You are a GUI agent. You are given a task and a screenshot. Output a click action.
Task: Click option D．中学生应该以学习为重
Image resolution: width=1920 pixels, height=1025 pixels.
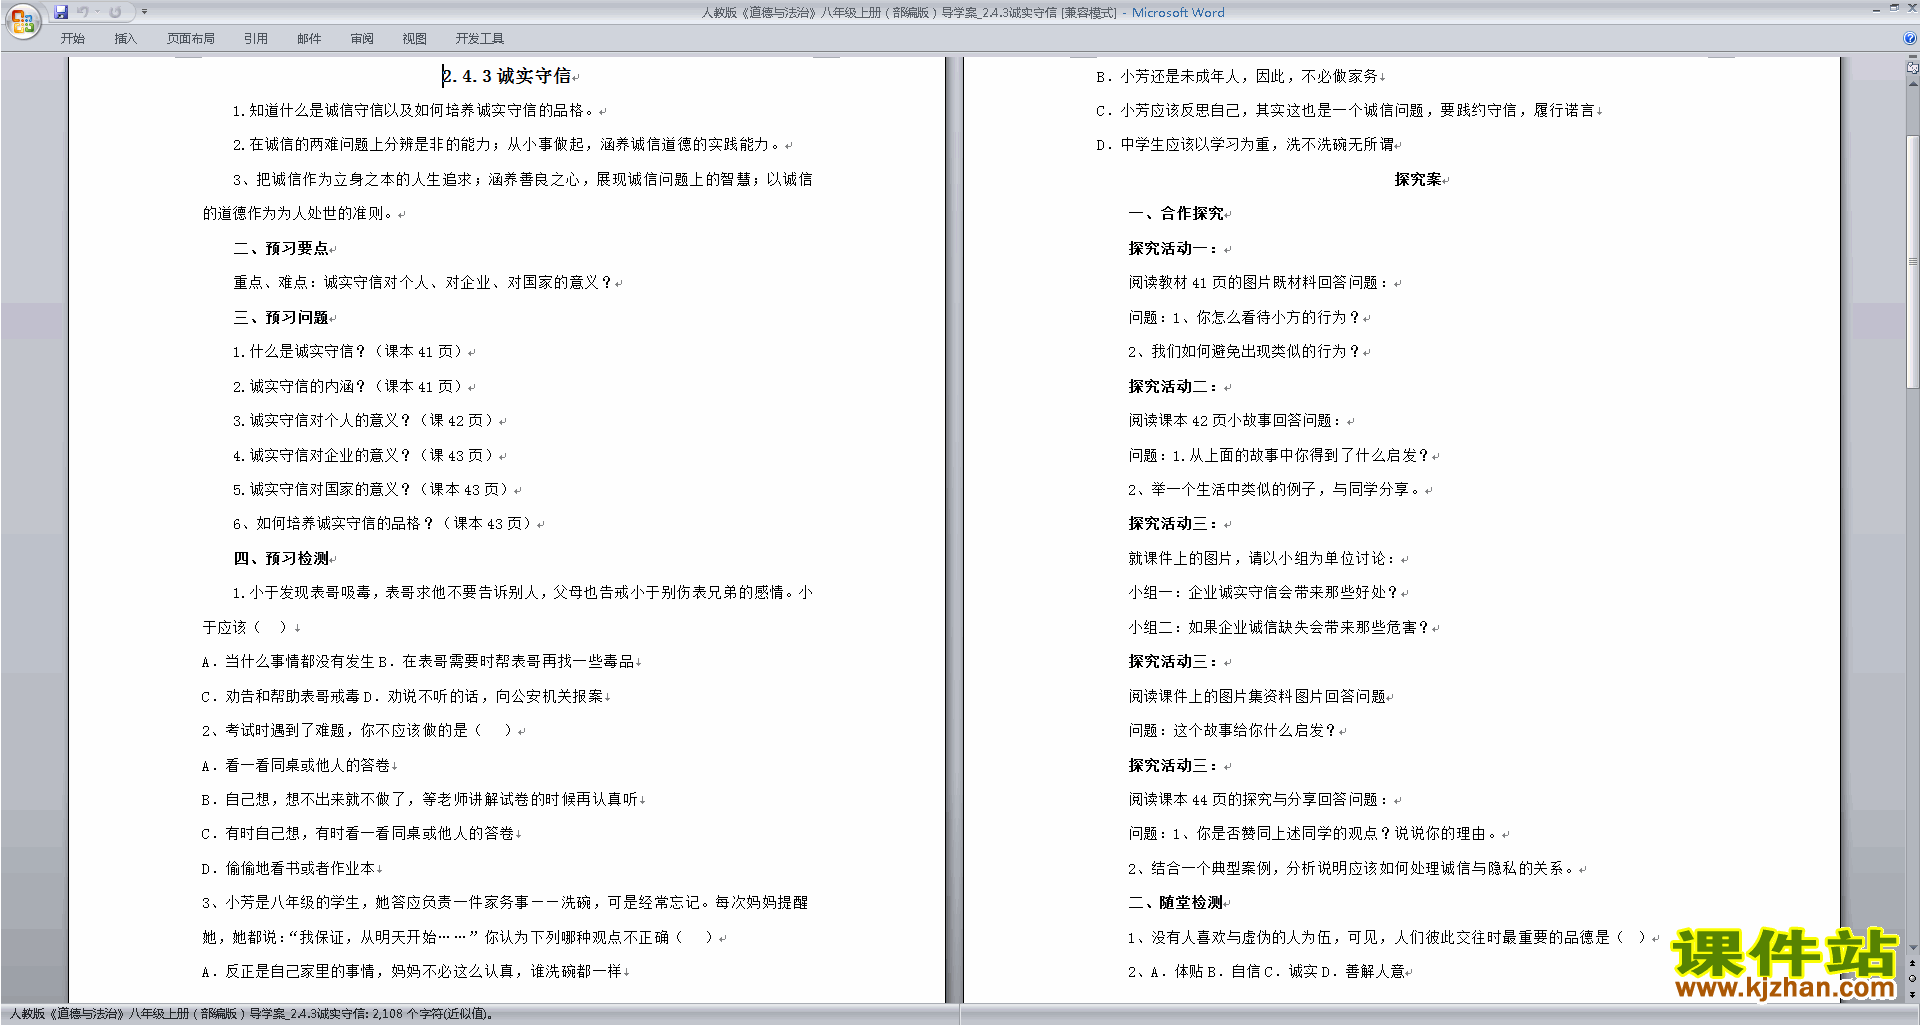pyautogui.click(x=1245, y=145)
